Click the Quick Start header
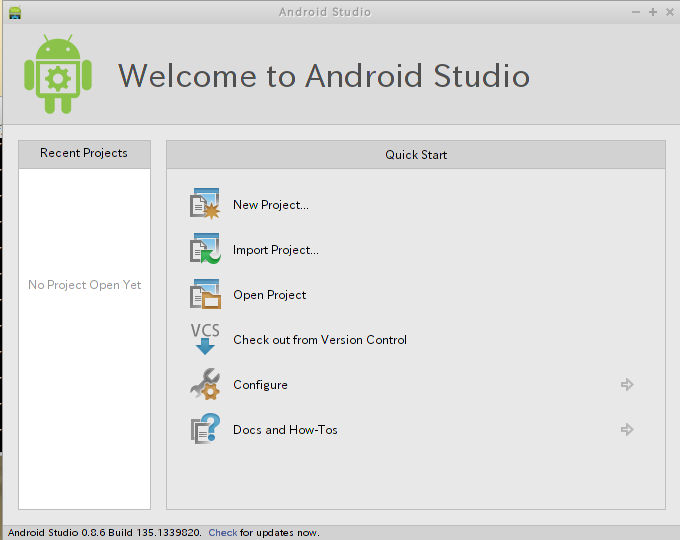680x540 pixels. 416,155
